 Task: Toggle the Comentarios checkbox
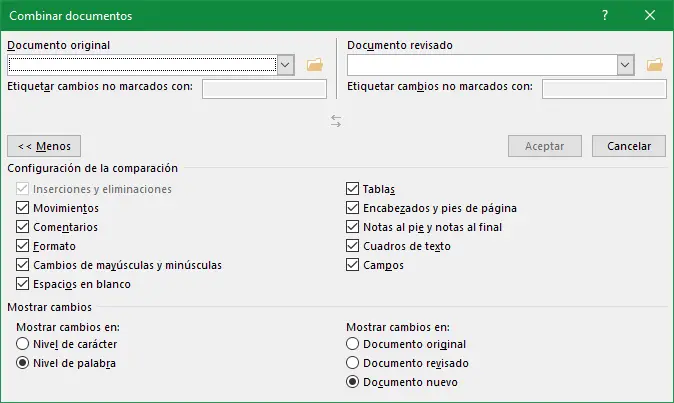(x=23, y=227)
